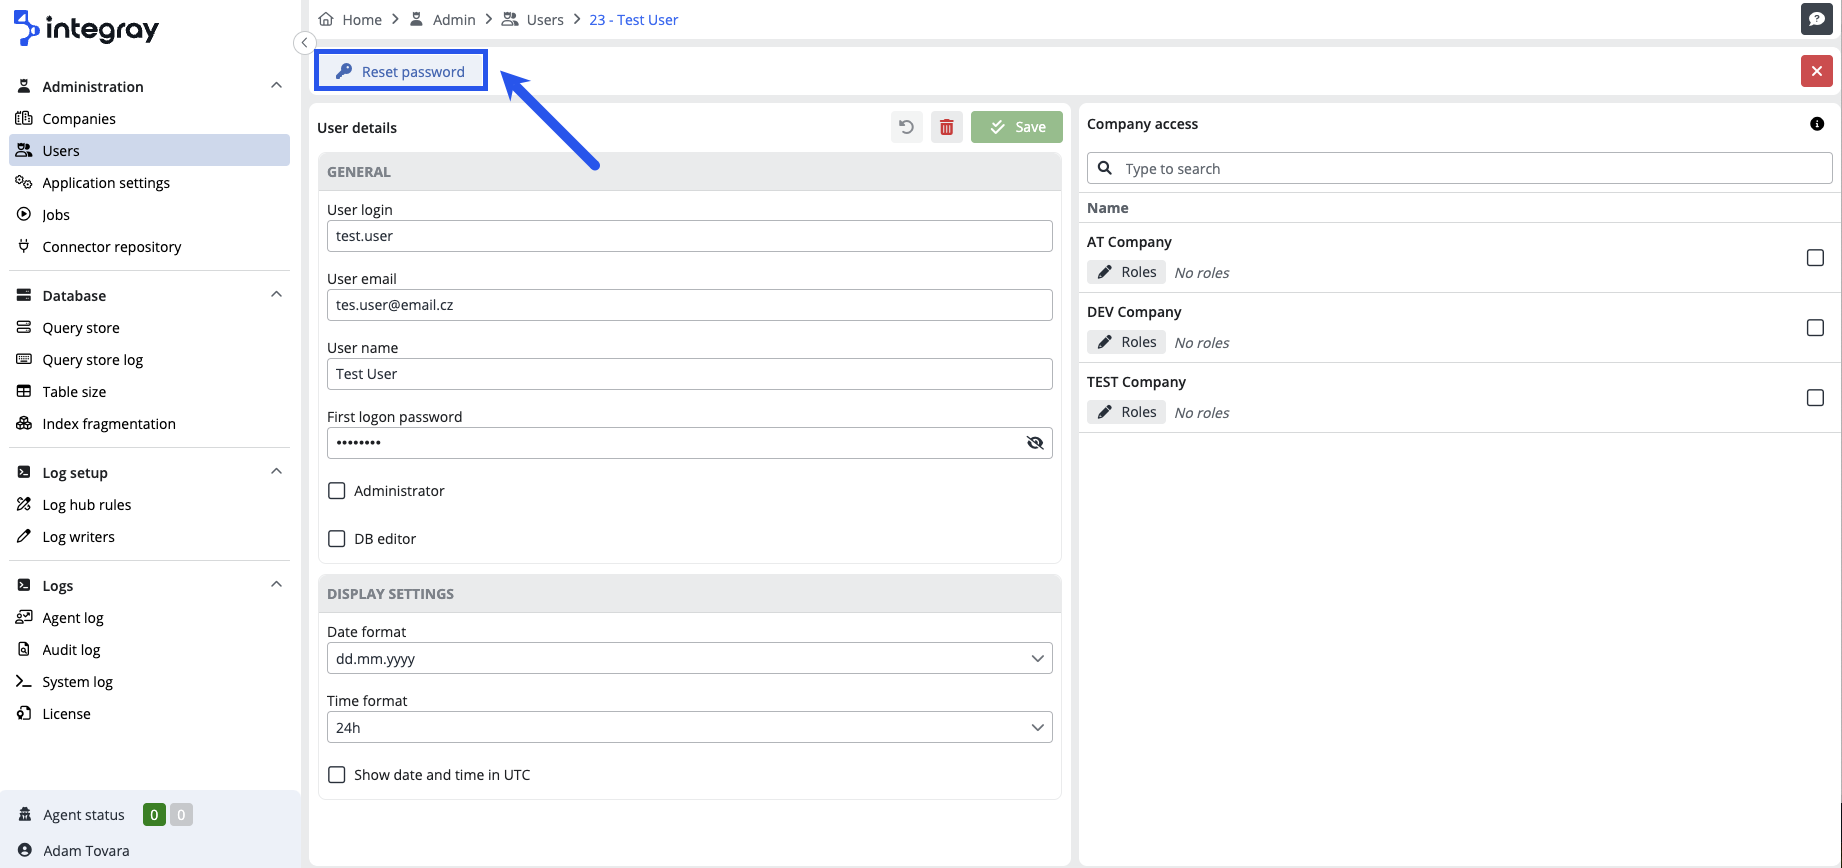Check Show date and time in UTC
Viewport: 1842px width, 868px height.
tap(337, 775)
